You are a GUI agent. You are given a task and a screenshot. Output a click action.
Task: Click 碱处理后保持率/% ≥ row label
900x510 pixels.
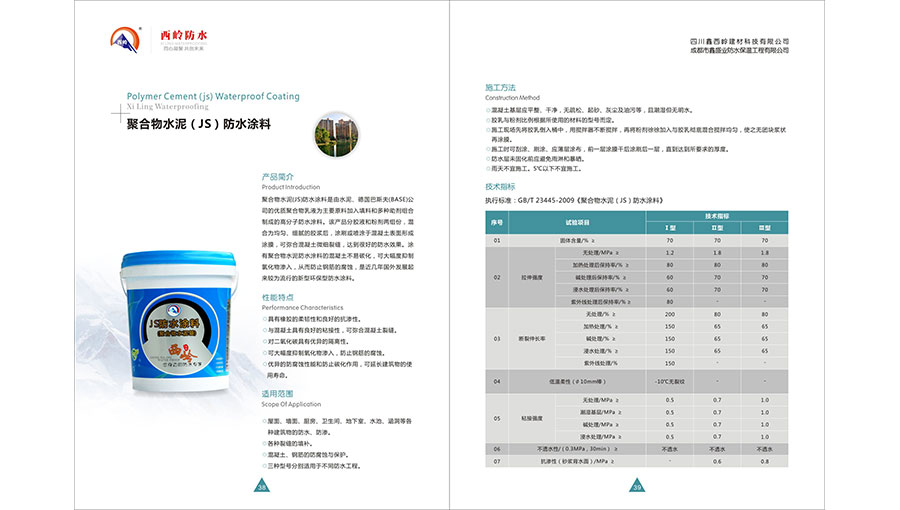click(600, 277)
